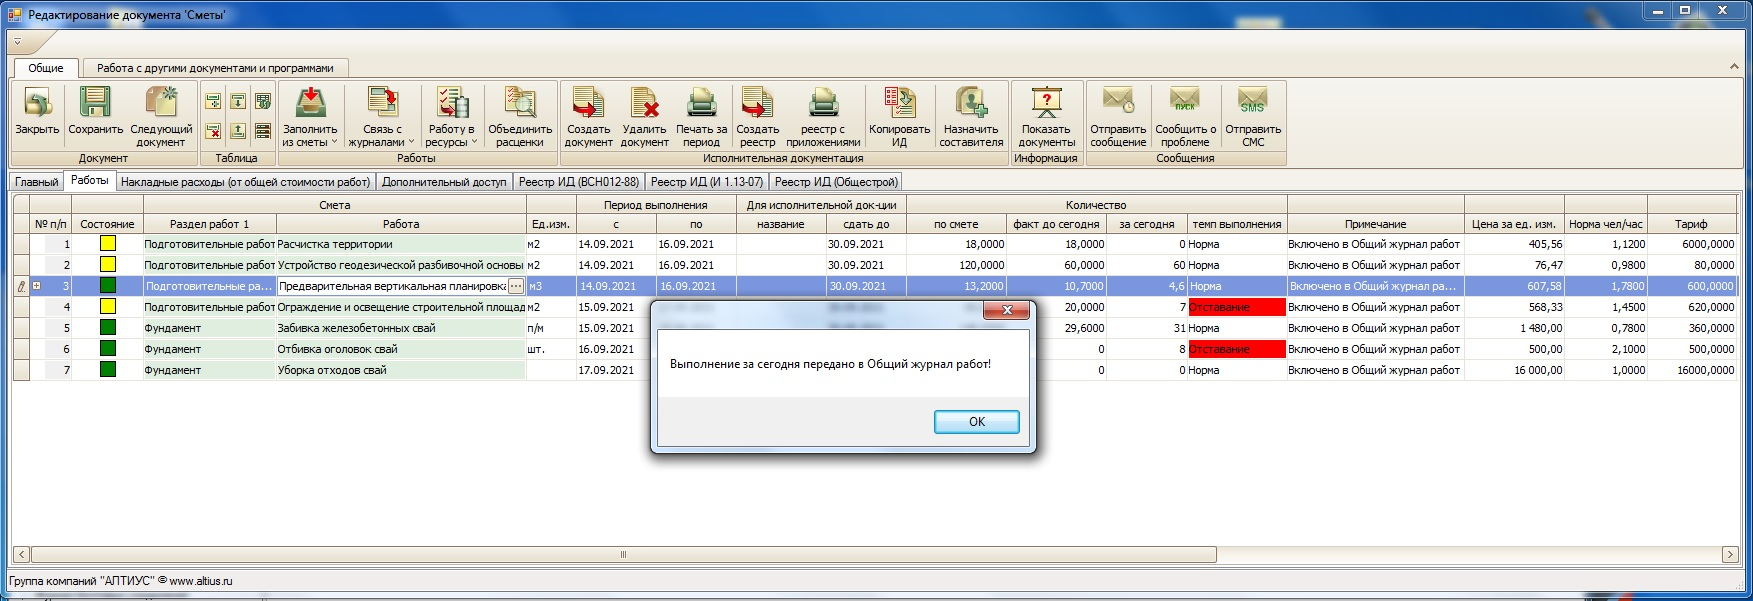
Task: Open Следующий документ from the ribbon
Action: coord(161,104)
